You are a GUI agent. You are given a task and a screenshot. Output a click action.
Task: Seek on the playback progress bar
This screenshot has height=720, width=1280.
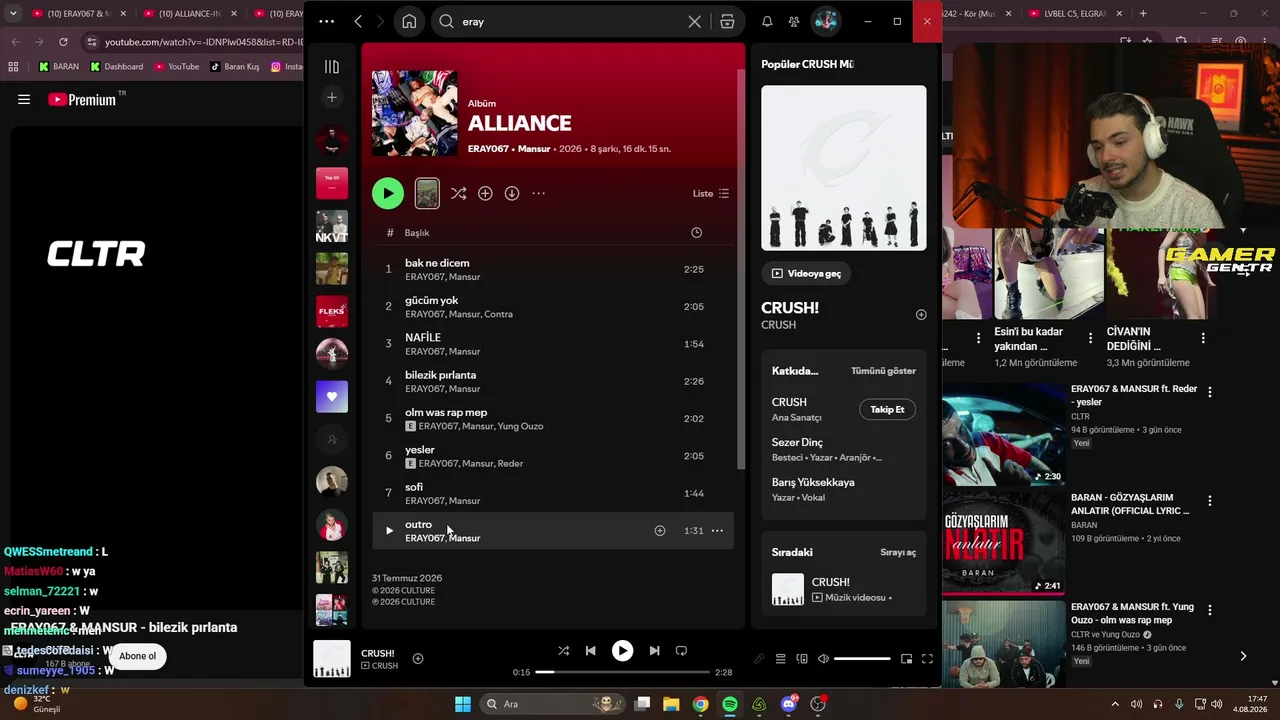pyautogui.click(x=622, y=672)
